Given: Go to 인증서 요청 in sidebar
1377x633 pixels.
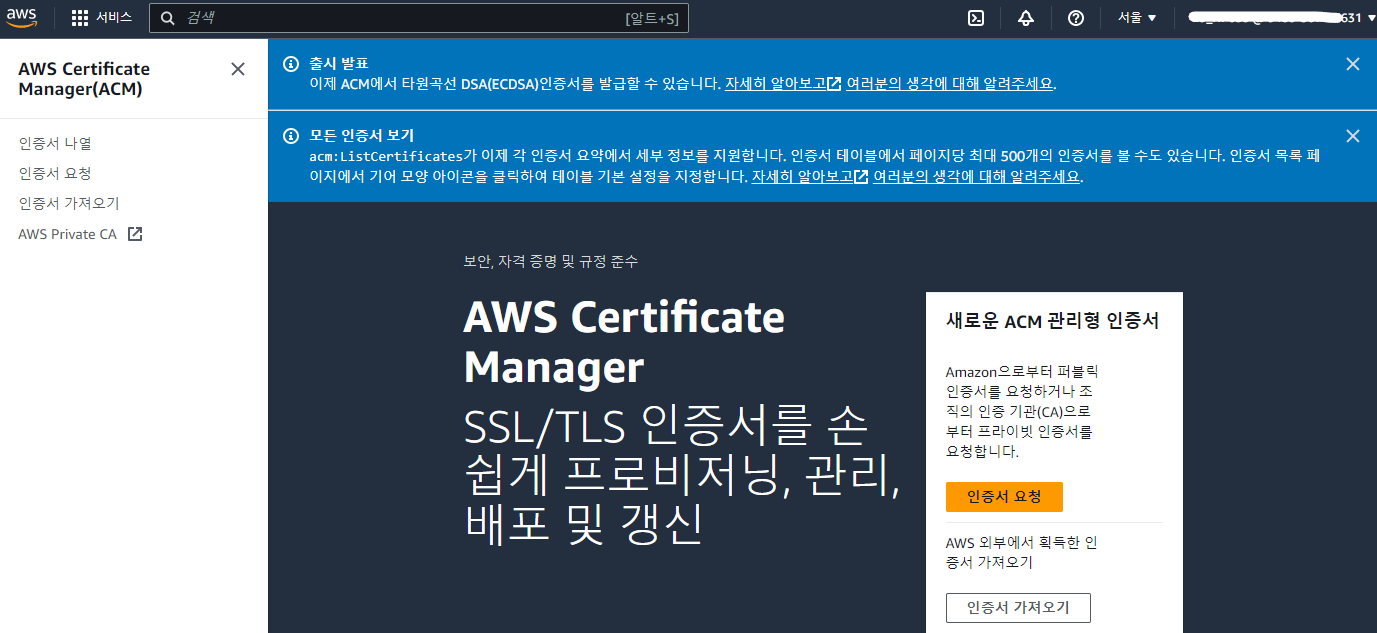Looking at the screenshot, I should (55, 173).
